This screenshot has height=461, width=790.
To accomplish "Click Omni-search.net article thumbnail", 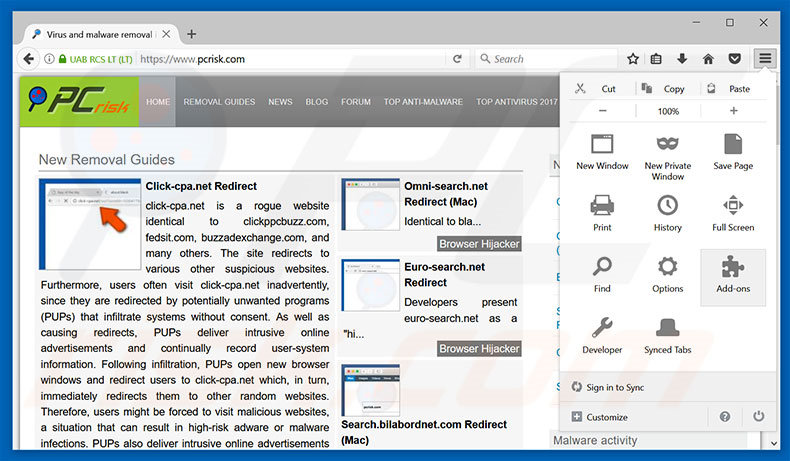I will click(370, 204).
